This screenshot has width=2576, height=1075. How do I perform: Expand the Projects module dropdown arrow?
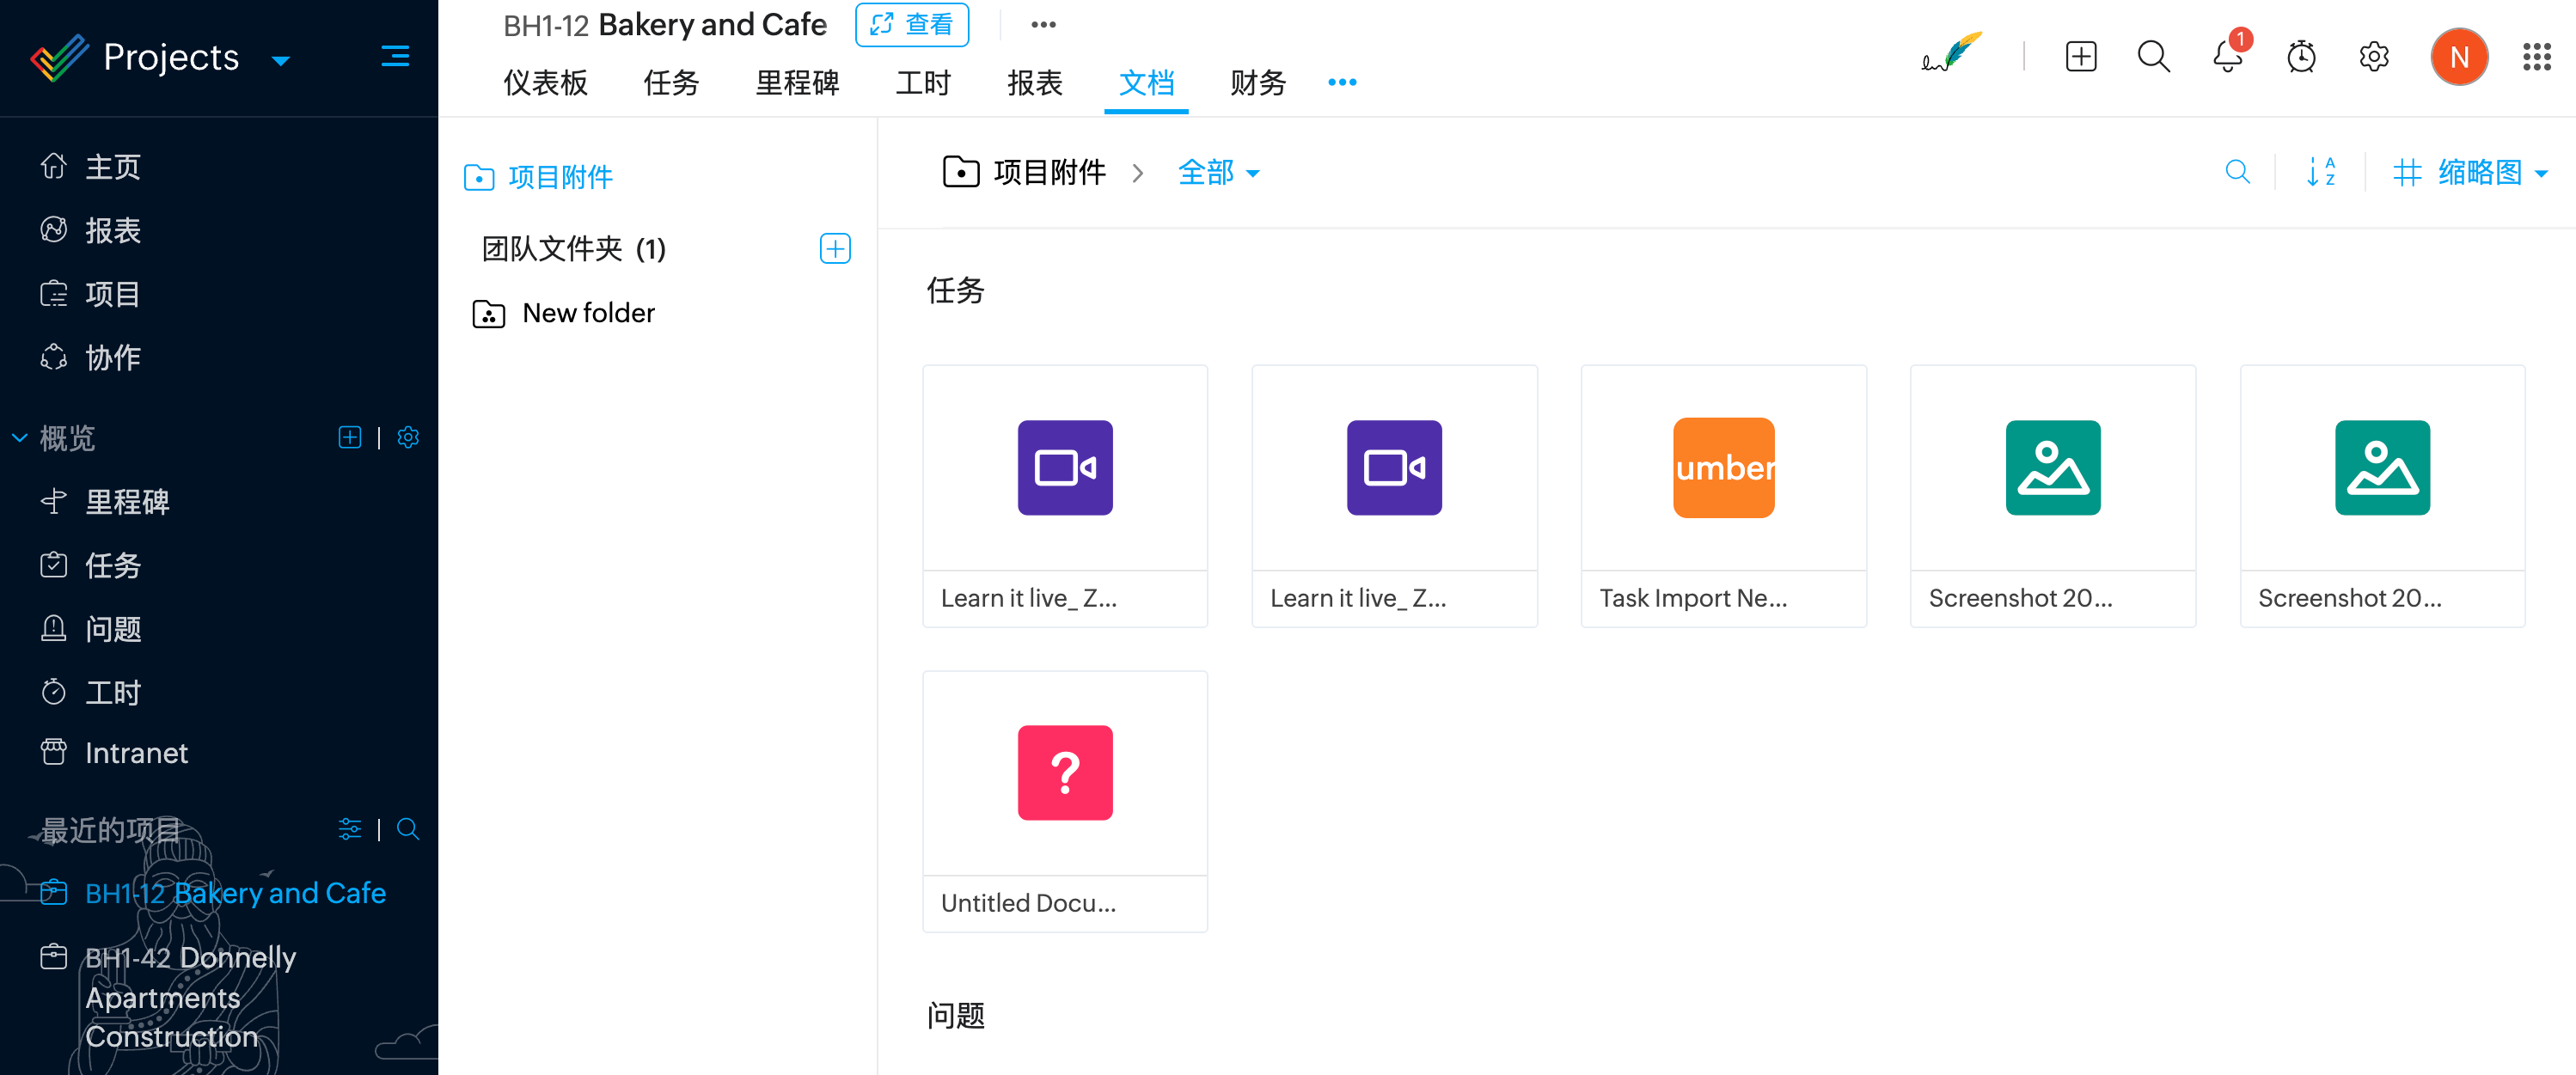(x=281, y=61)
